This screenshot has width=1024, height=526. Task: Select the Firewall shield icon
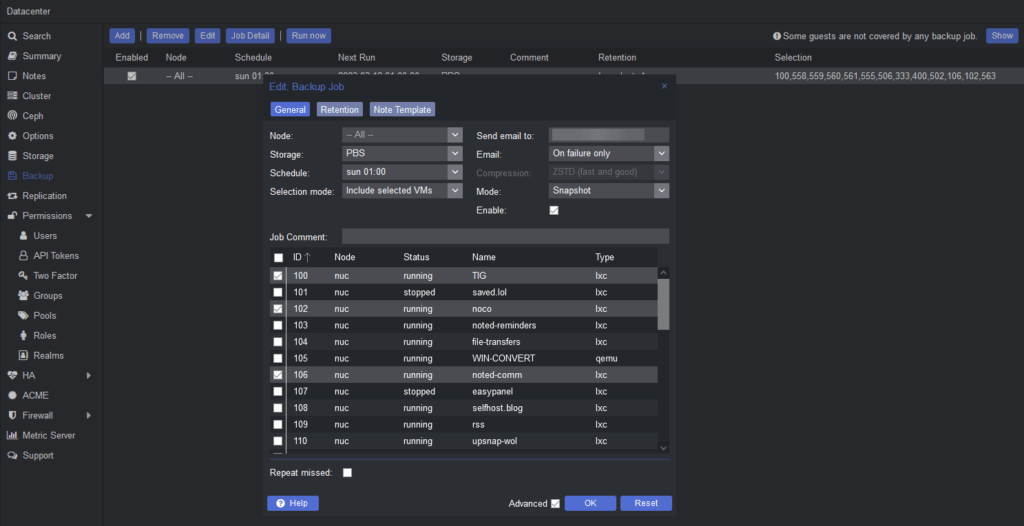coord(12,415)
